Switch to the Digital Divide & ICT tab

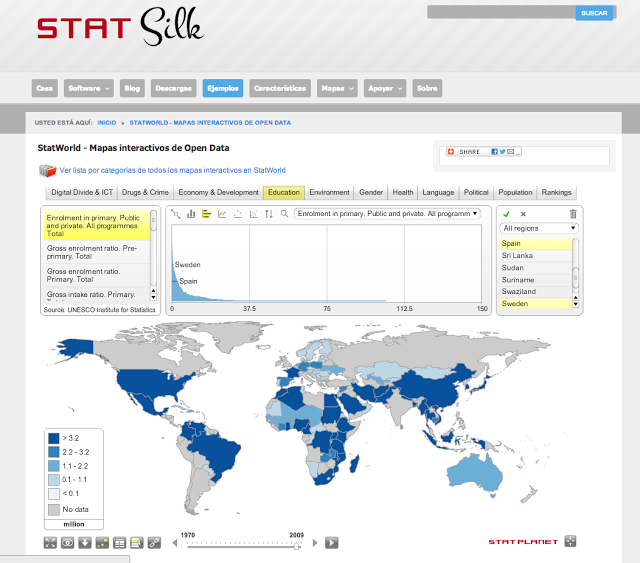[82, 192]
